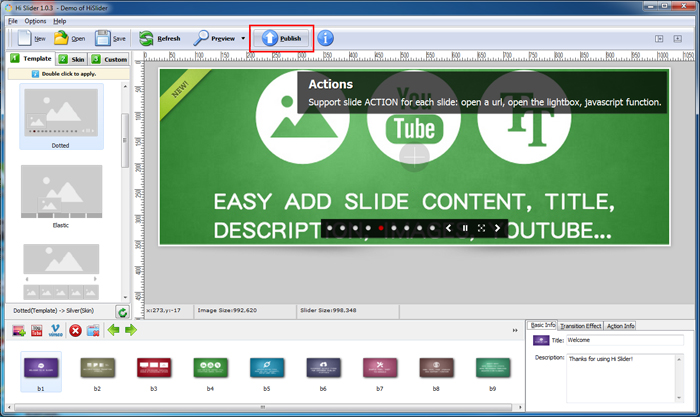Open the Help menu
Screen dimensions: 700x417
[60, 21]
